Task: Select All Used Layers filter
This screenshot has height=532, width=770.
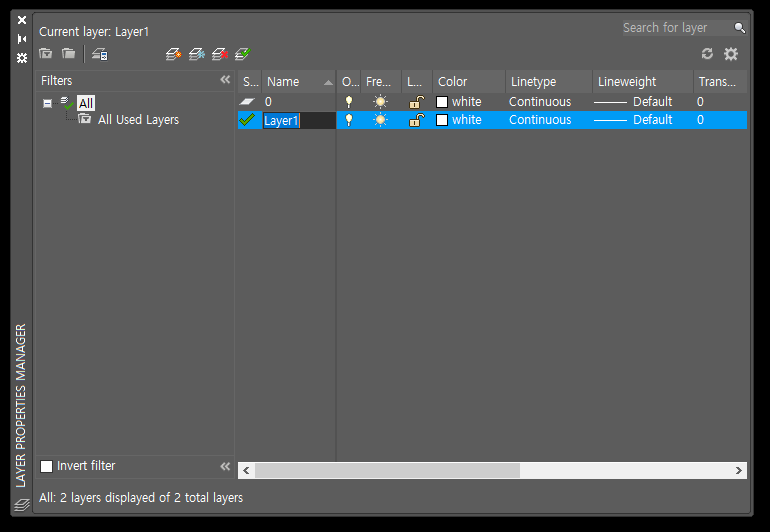Action: point(138,119)
